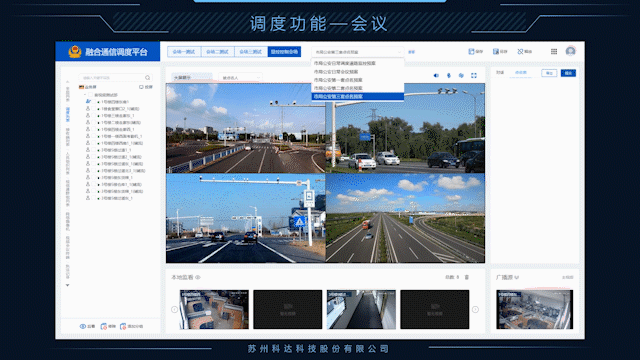Image resolution: width=640 pixels, height=360 pixels.
Task: Click the speaker volume icon above the video grid
Action: coord(436,76)
